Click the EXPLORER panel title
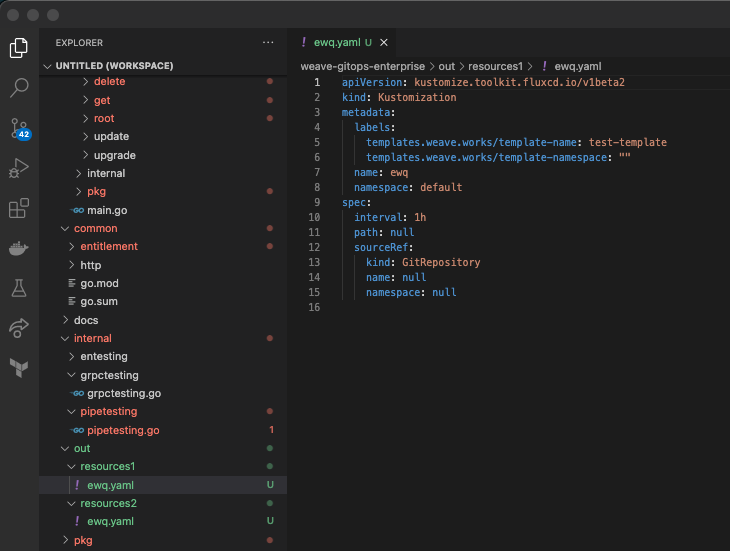 pos(79,42)
